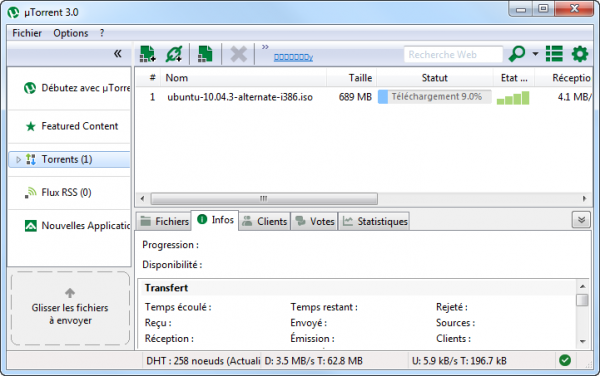Open Nouvelles Applications in sidebar

click(x=69, y=226)
